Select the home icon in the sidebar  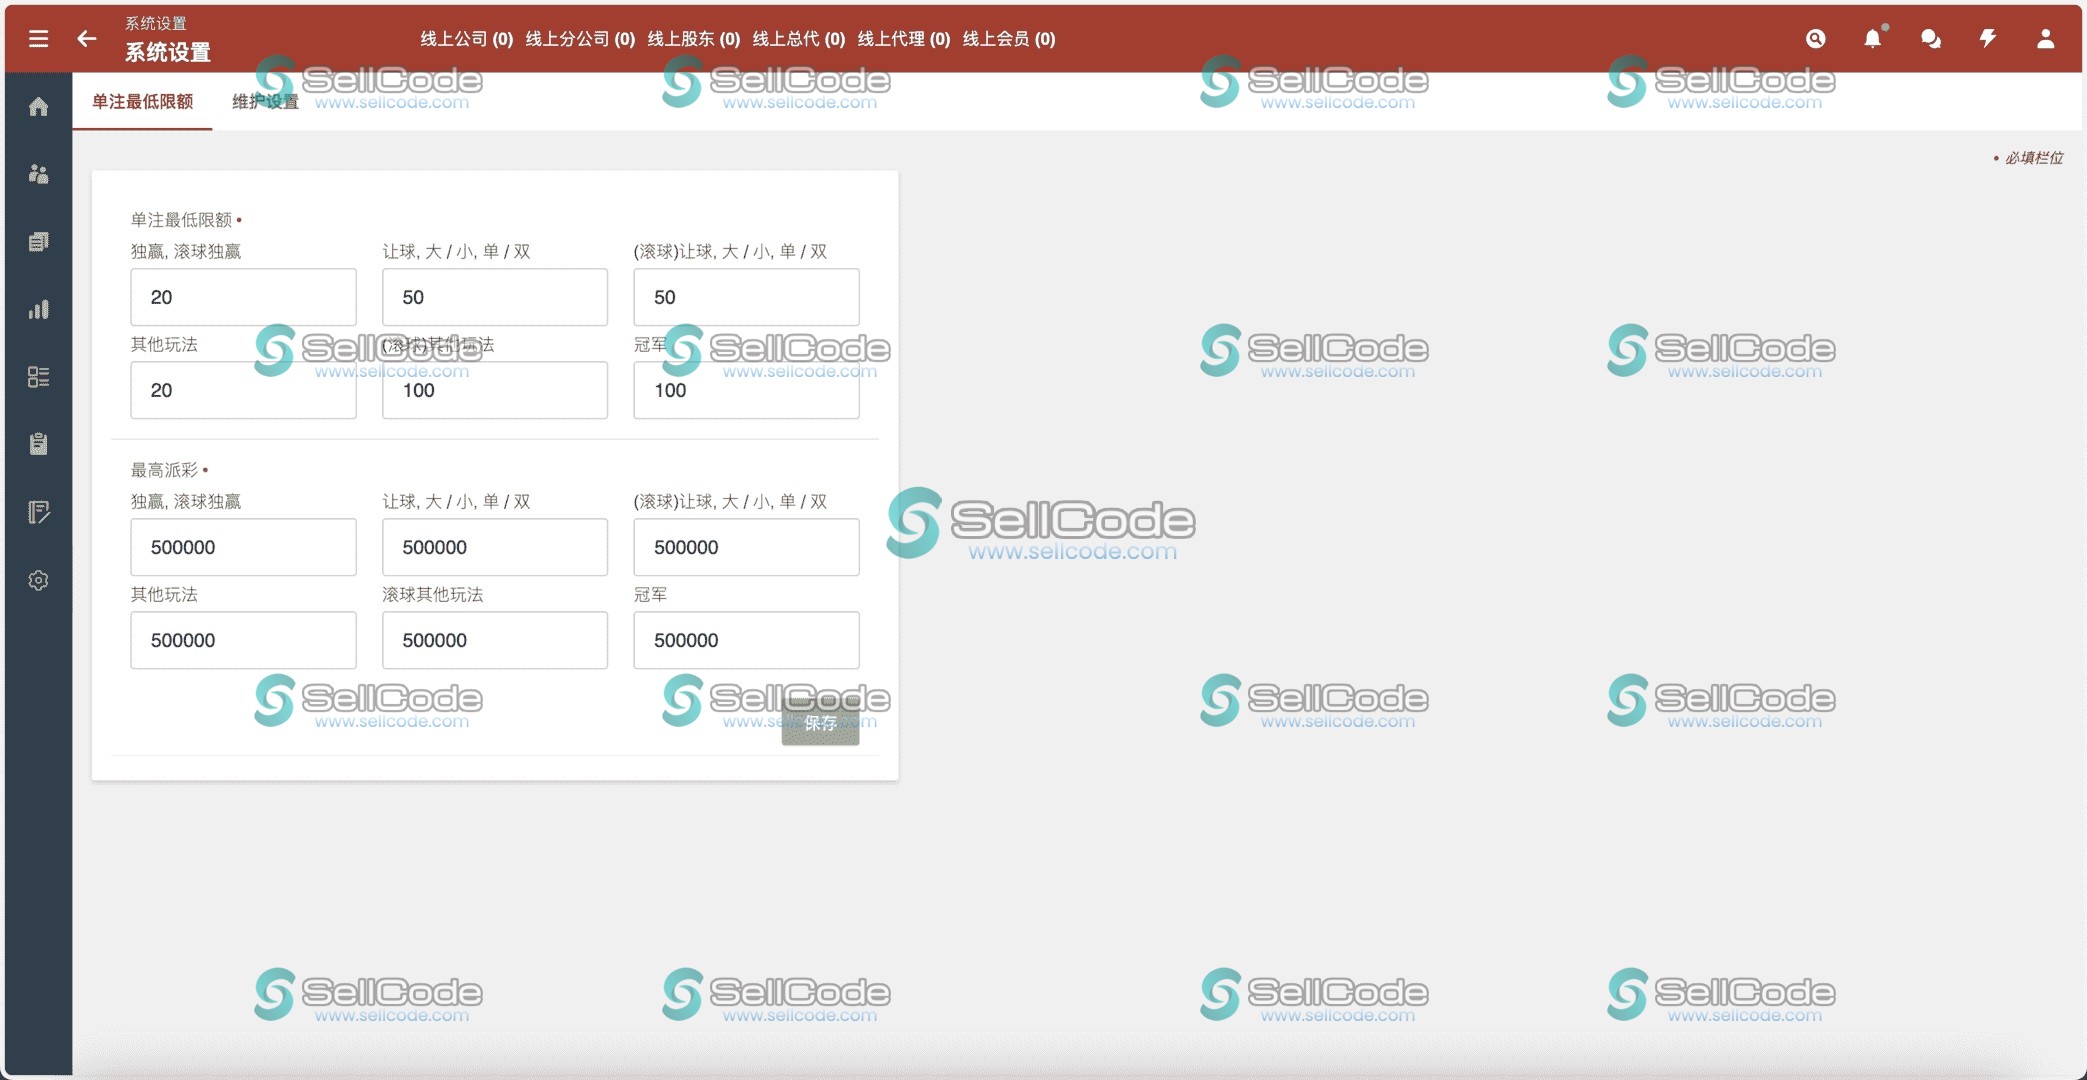pyautogui.click(x=38, y=107)
